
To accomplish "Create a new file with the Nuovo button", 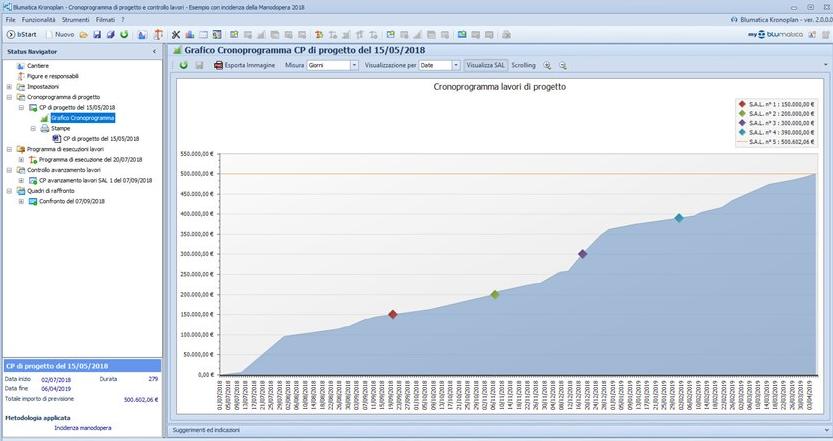I will pyautogui.click(x=60, y=34).
